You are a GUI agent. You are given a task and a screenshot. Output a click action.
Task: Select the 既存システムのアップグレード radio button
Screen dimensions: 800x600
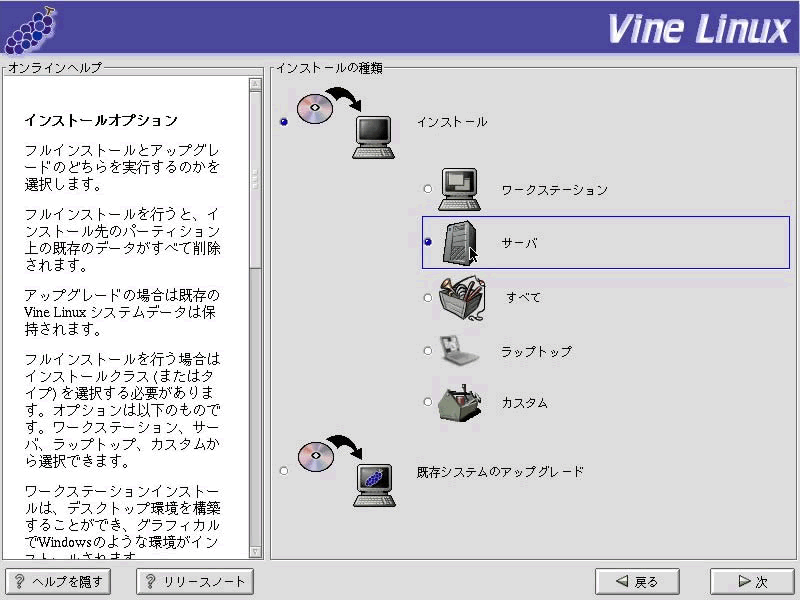284,471
